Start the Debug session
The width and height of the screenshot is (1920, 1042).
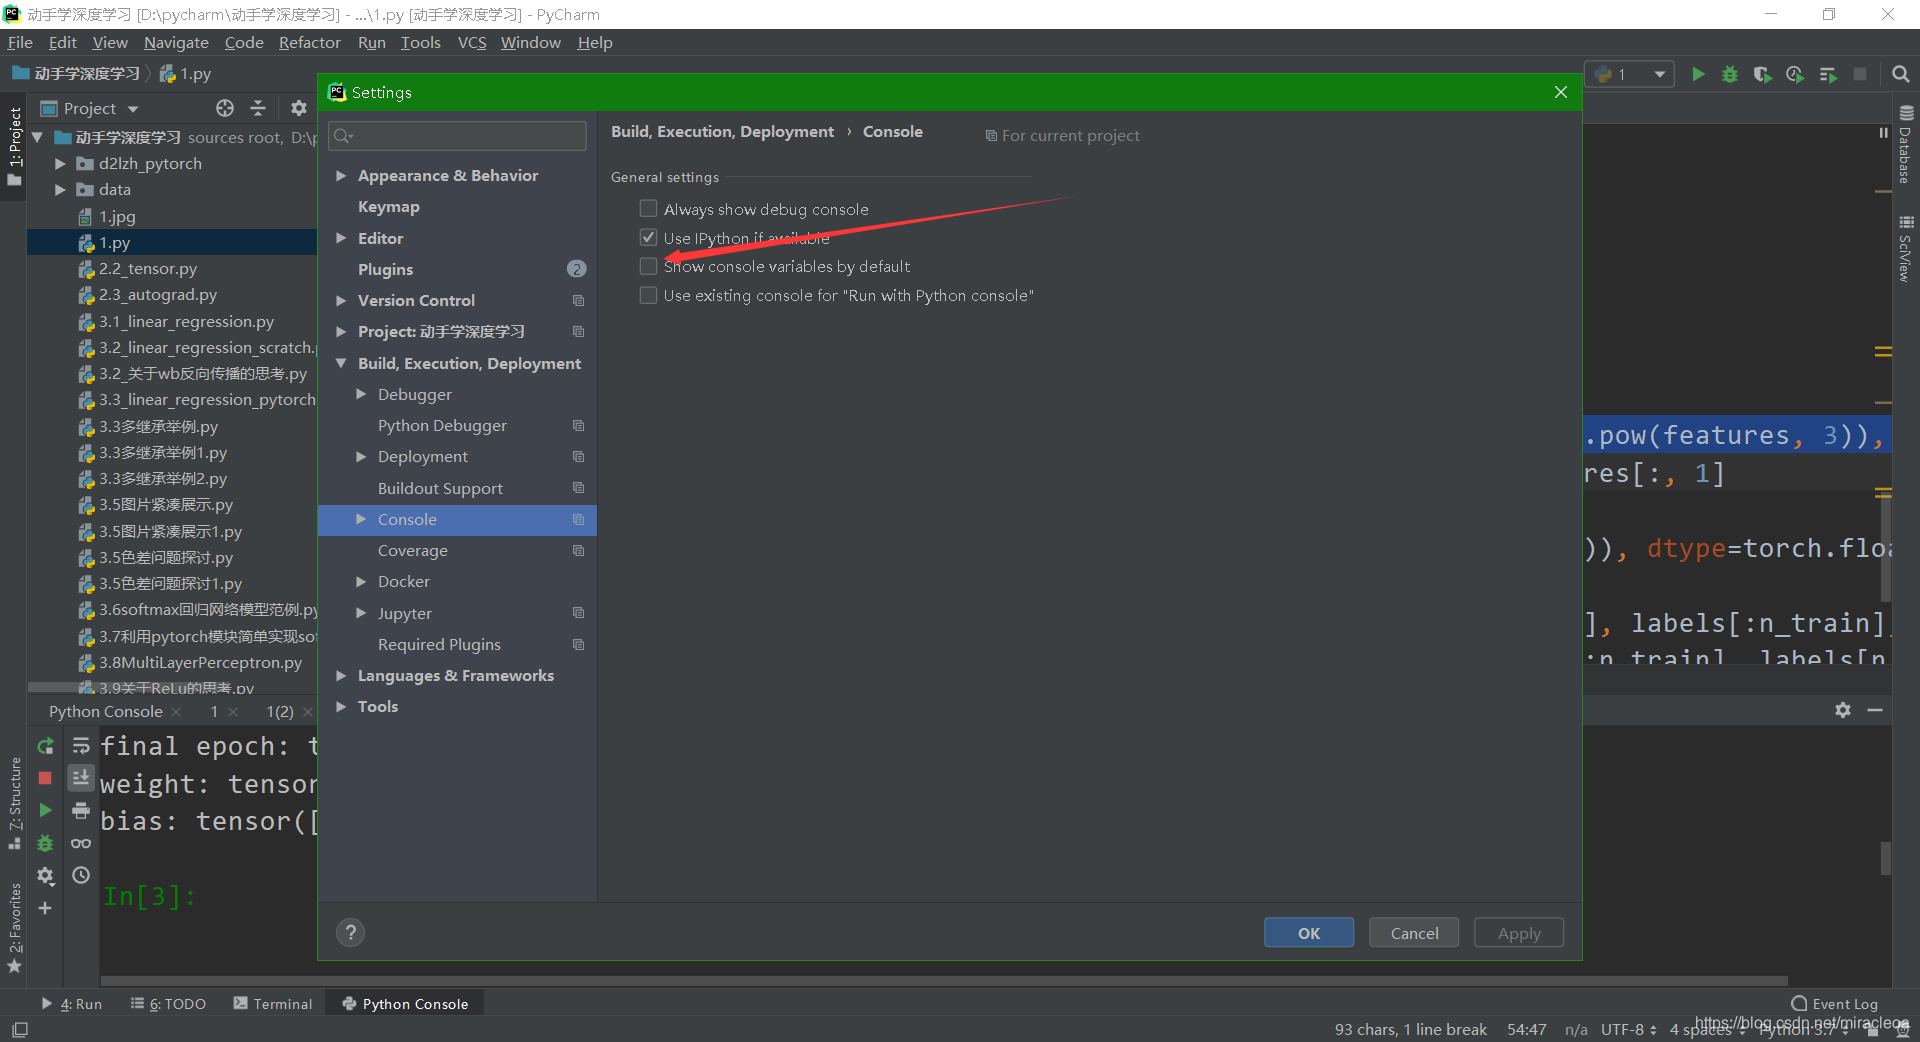point(1730,74)
